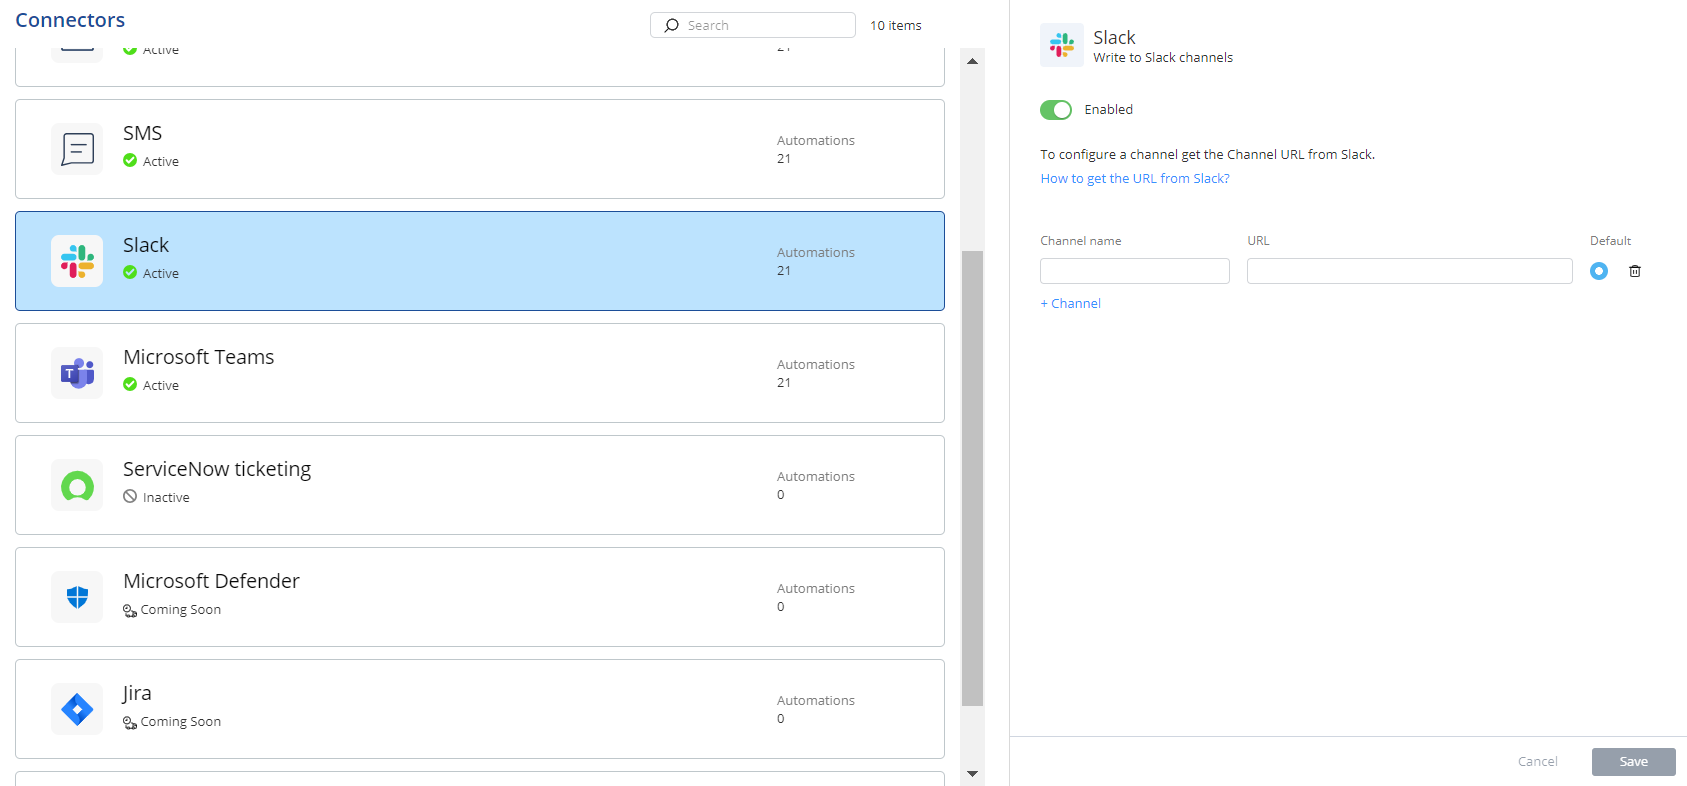The image size is (1687, 786).
Task: Click the Inactive status icon under ServiceNow ticketing
Action: tap(130, 496)
